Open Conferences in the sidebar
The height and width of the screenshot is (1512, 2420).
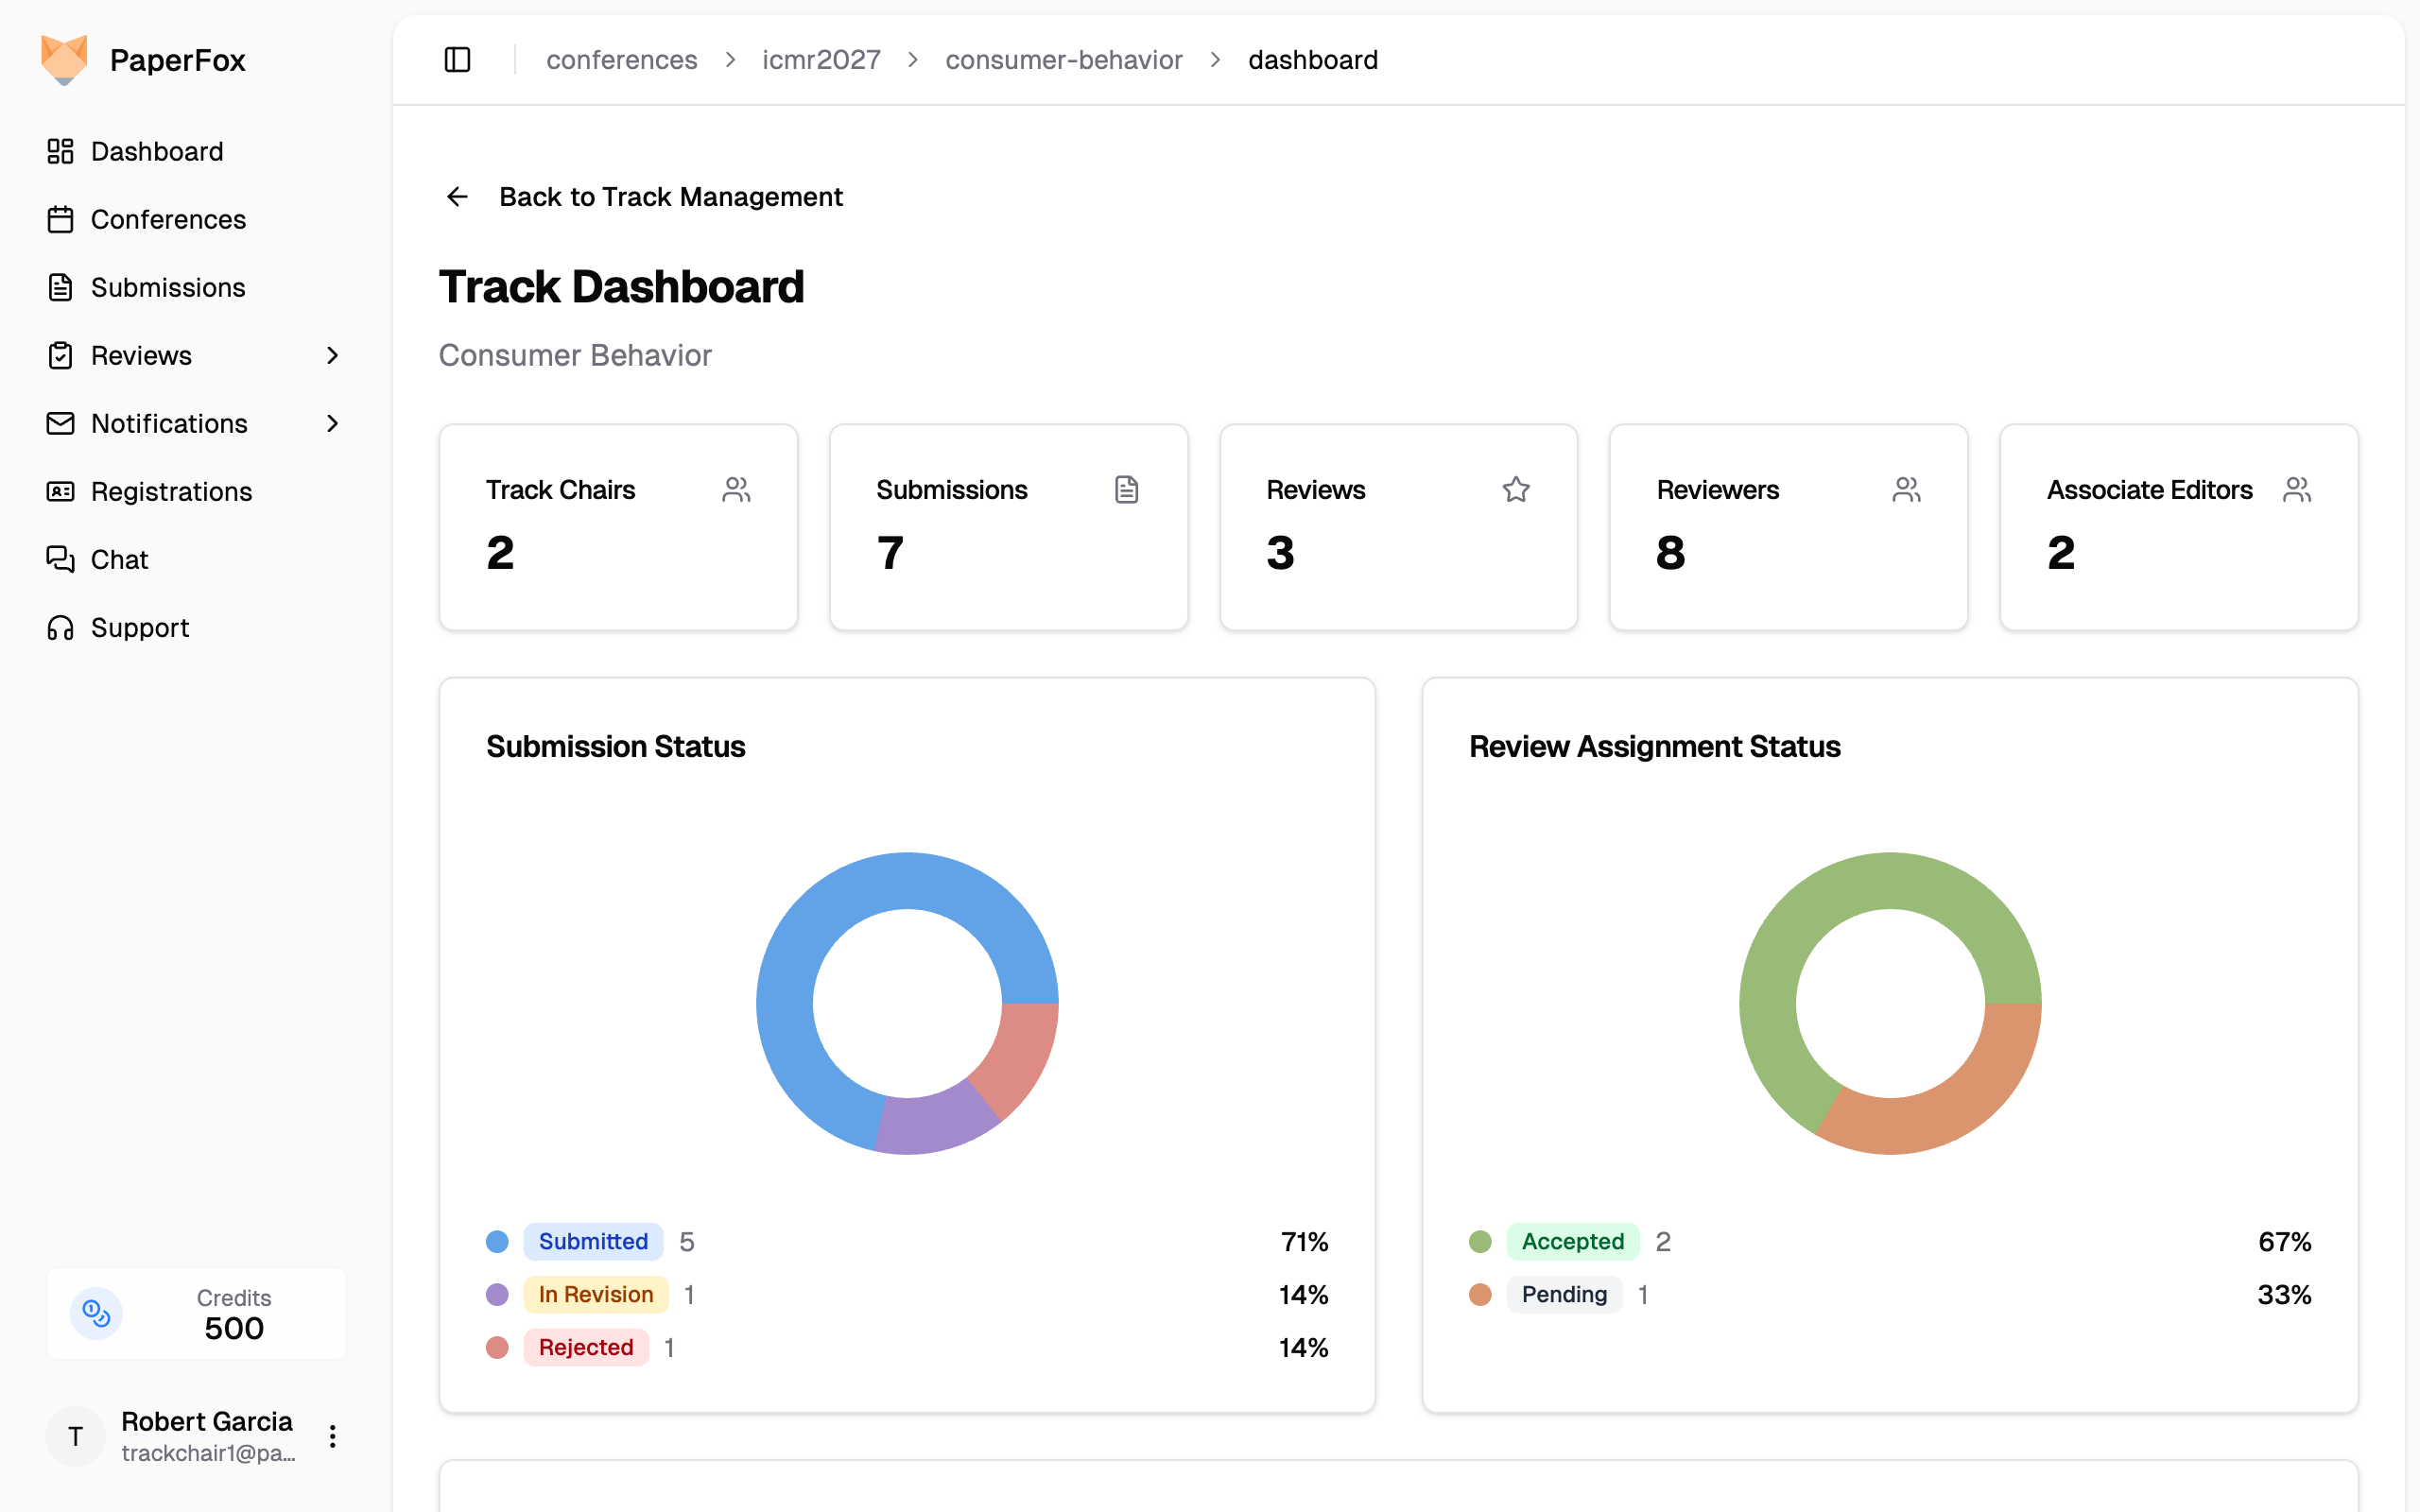pos(168,219)
